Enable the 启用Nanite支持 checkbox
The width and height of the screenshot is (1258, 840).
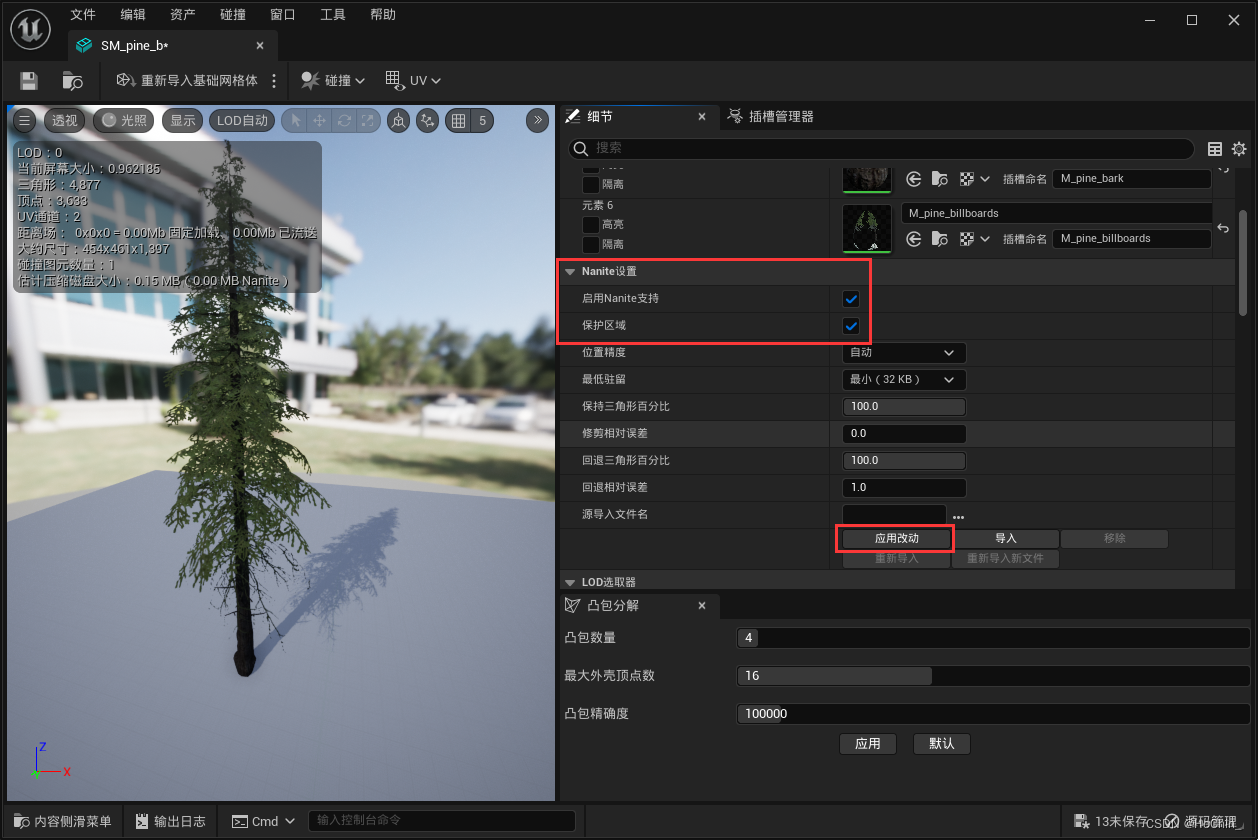[851, 298]
